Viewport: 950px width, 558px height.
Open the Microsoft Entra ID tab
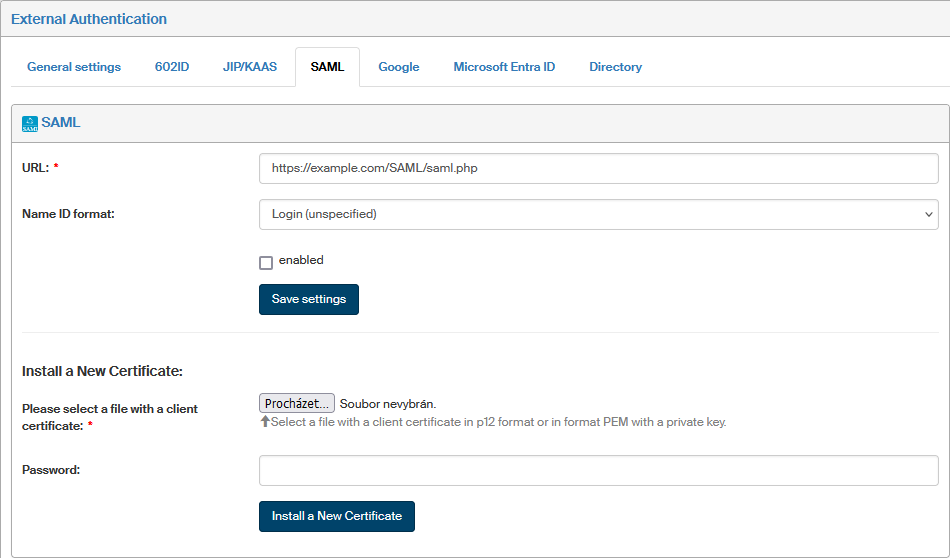pyautogui.click(x=504, y=67)
